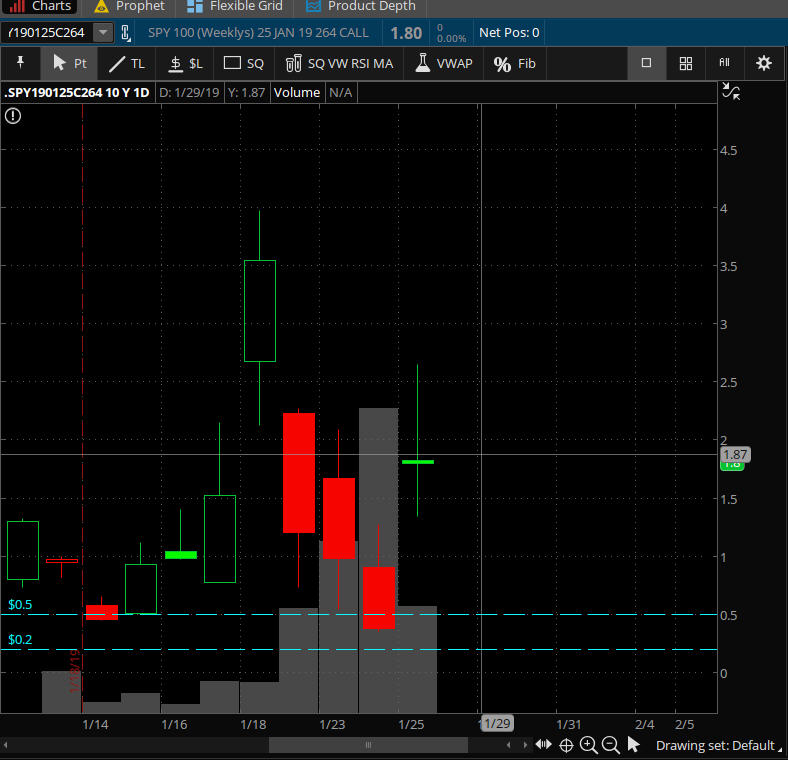Select the TL trendline drawing tool
The height and width of the screenshot is (760, 788).
[x=127, y=63]
